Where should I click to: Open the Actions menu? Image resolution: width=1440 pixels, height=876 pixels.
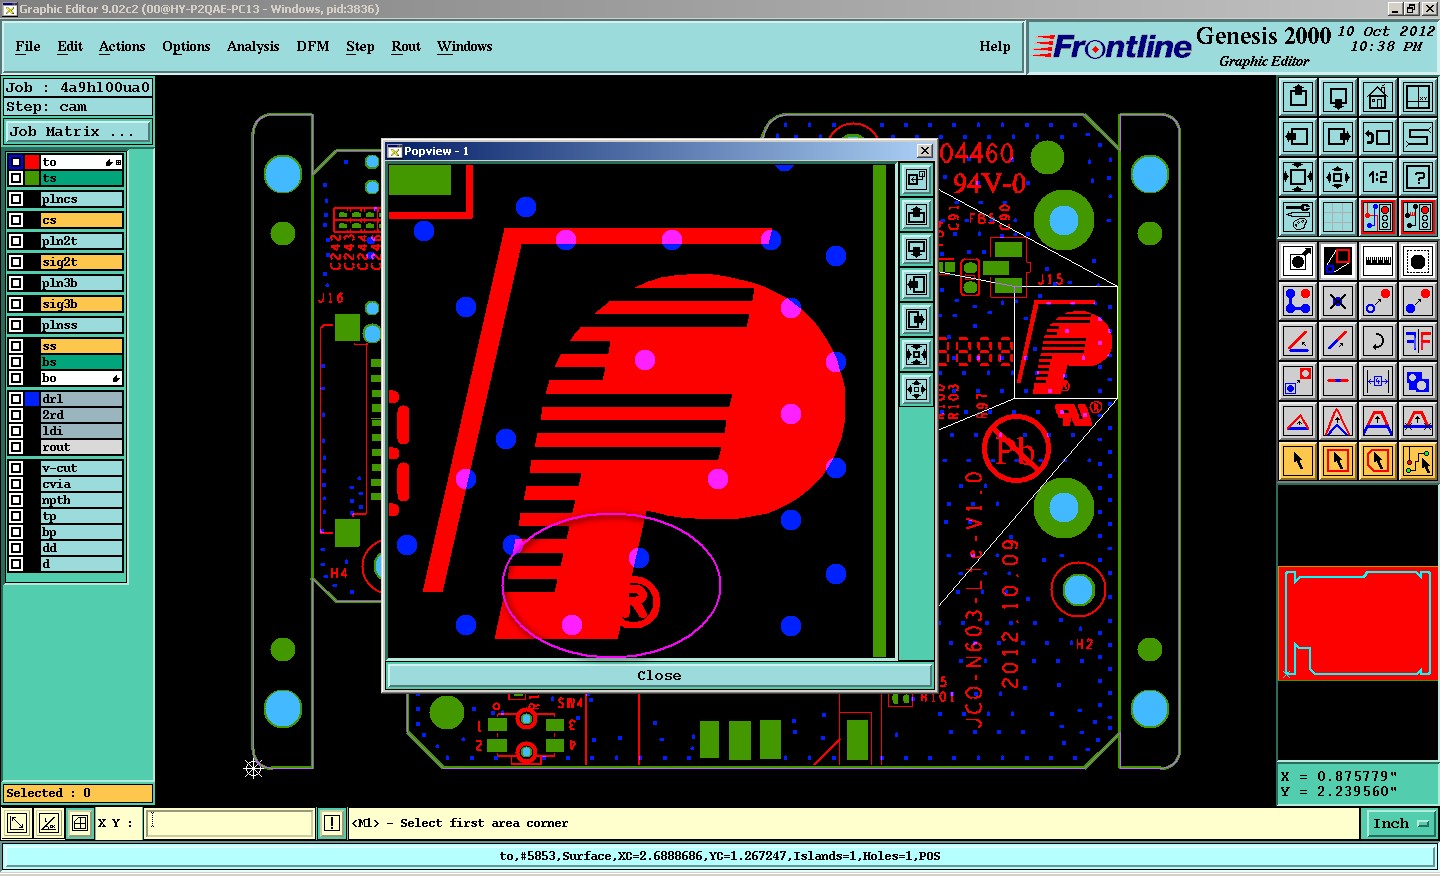pyautogui.click(x=122, y=46)
